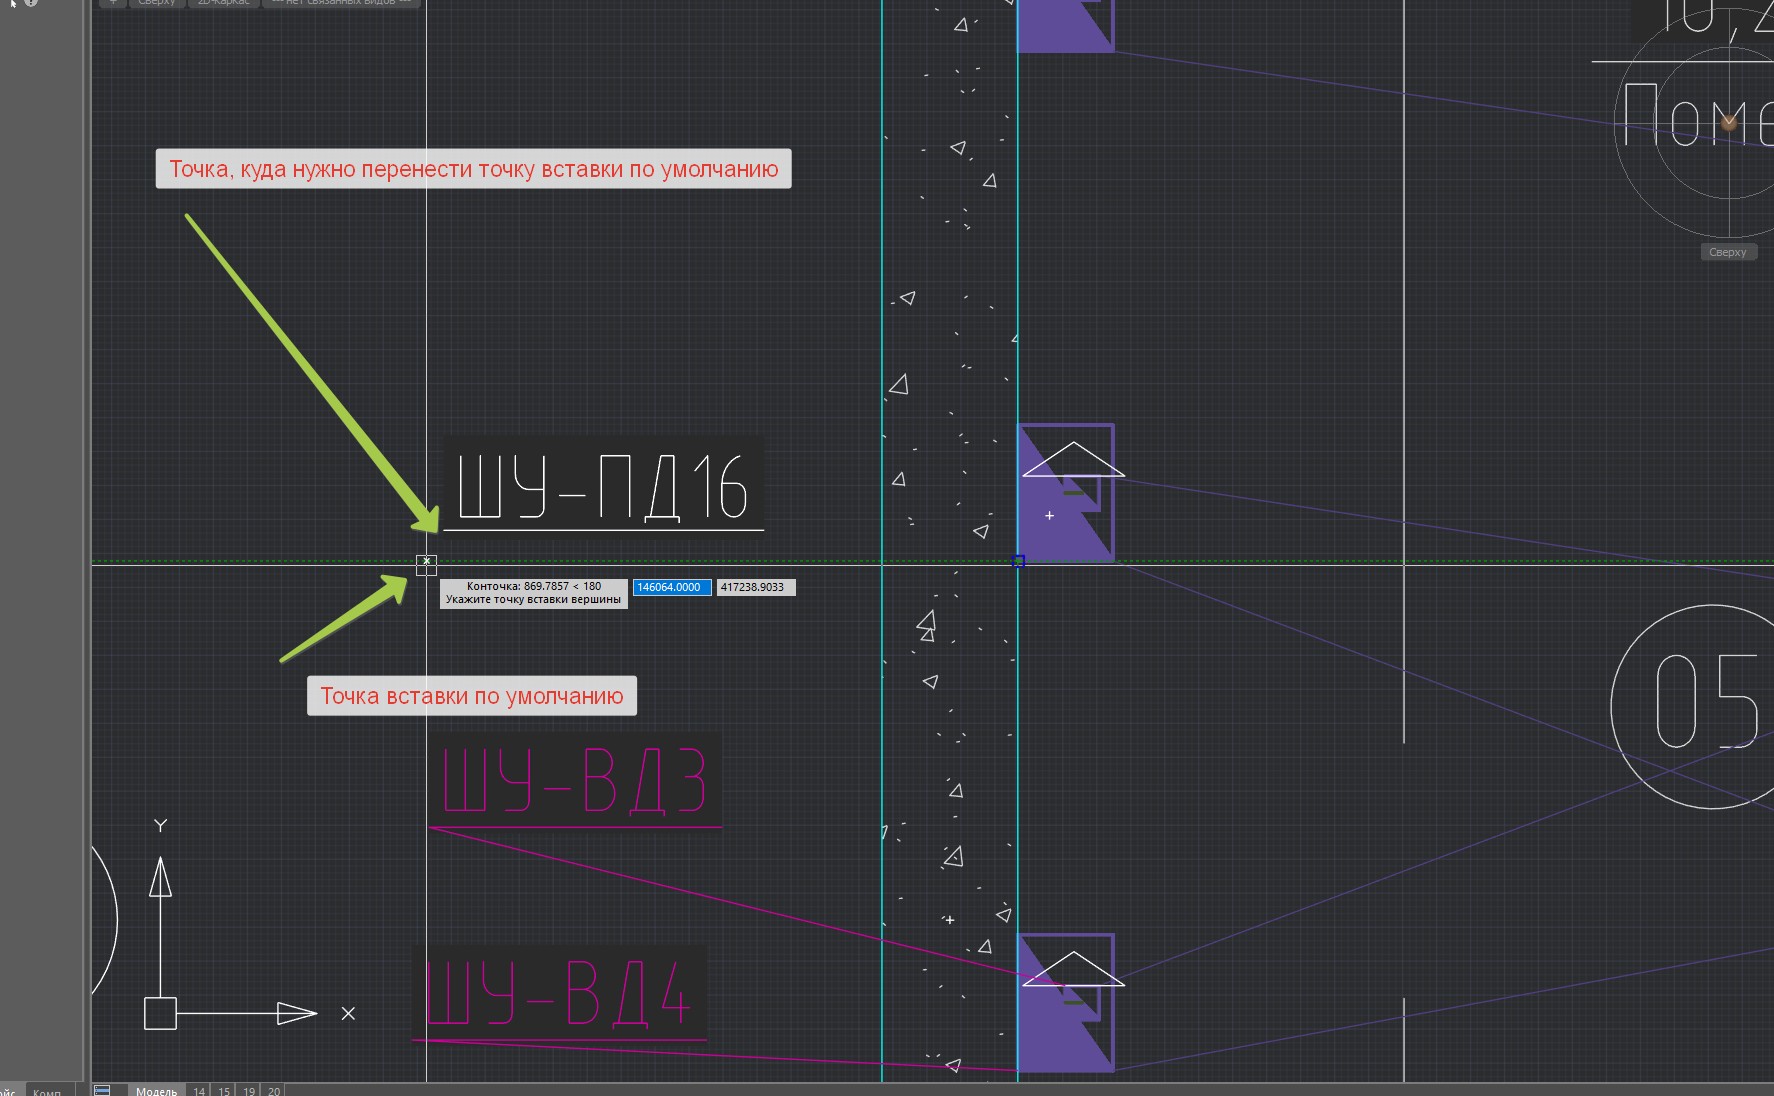This screenshot has height=1096, width=1774.
Task: Switch to layout tab 14
Action: (199, 1090)
